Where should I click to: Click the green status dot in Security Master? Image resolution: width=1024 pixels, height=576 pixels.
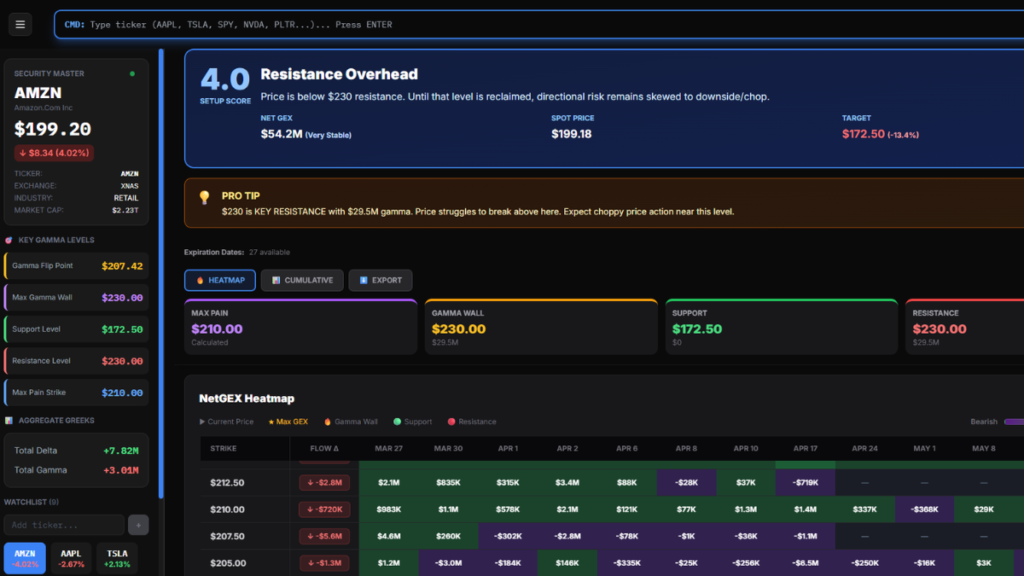[132, 73]
